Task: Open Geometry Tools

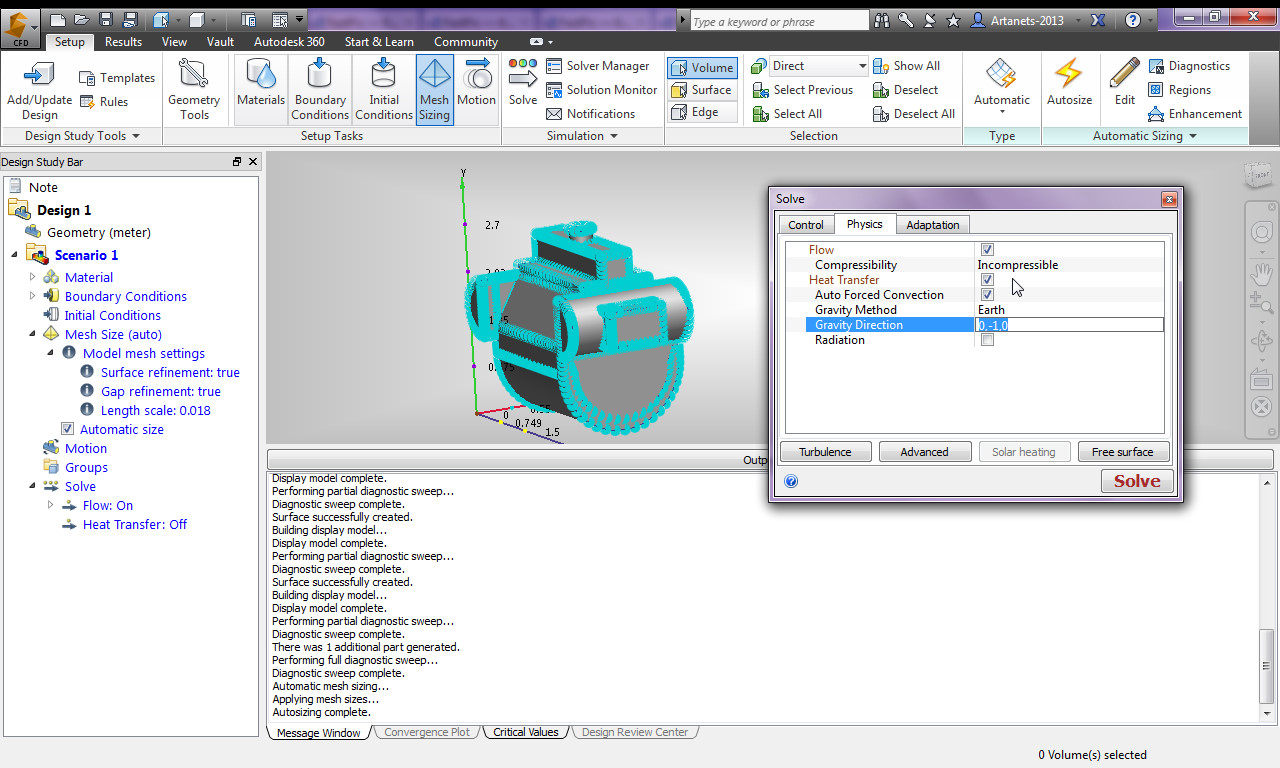Action: pos(194,89)
